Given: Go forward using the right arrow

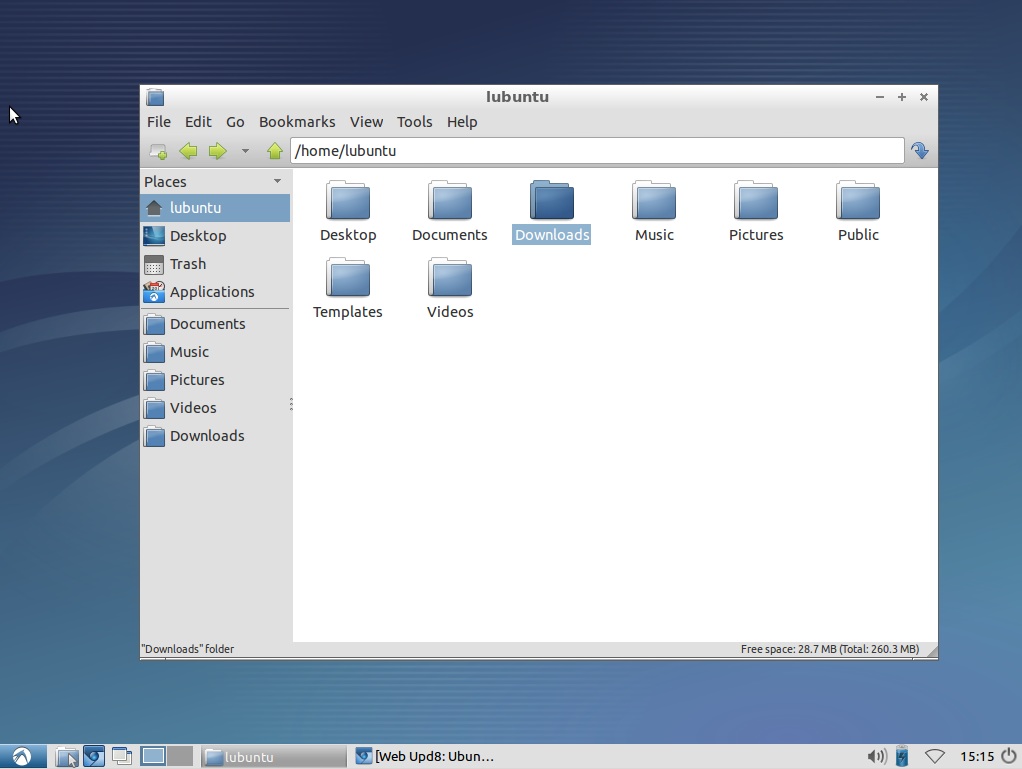Looking at the screenshot, I should pyautogui.click(x=217, y=151).
